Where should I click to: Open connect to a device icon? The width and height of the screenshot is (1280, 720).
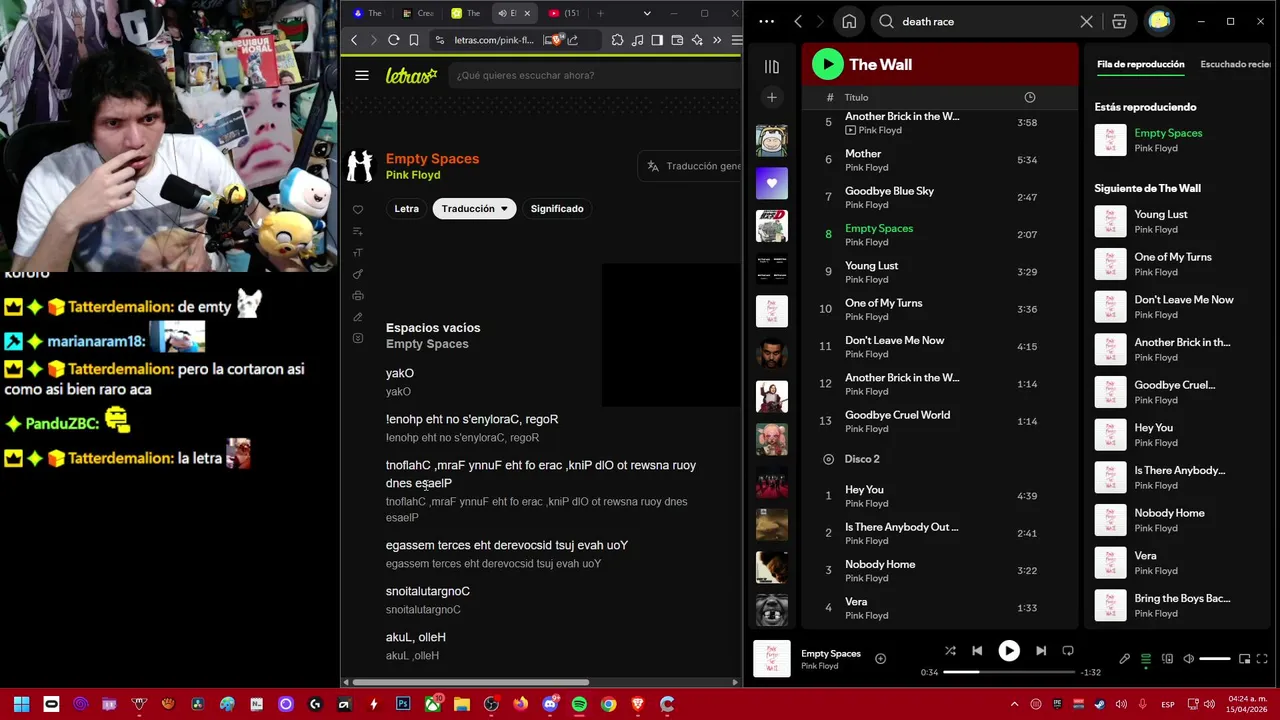[1167, 659]
